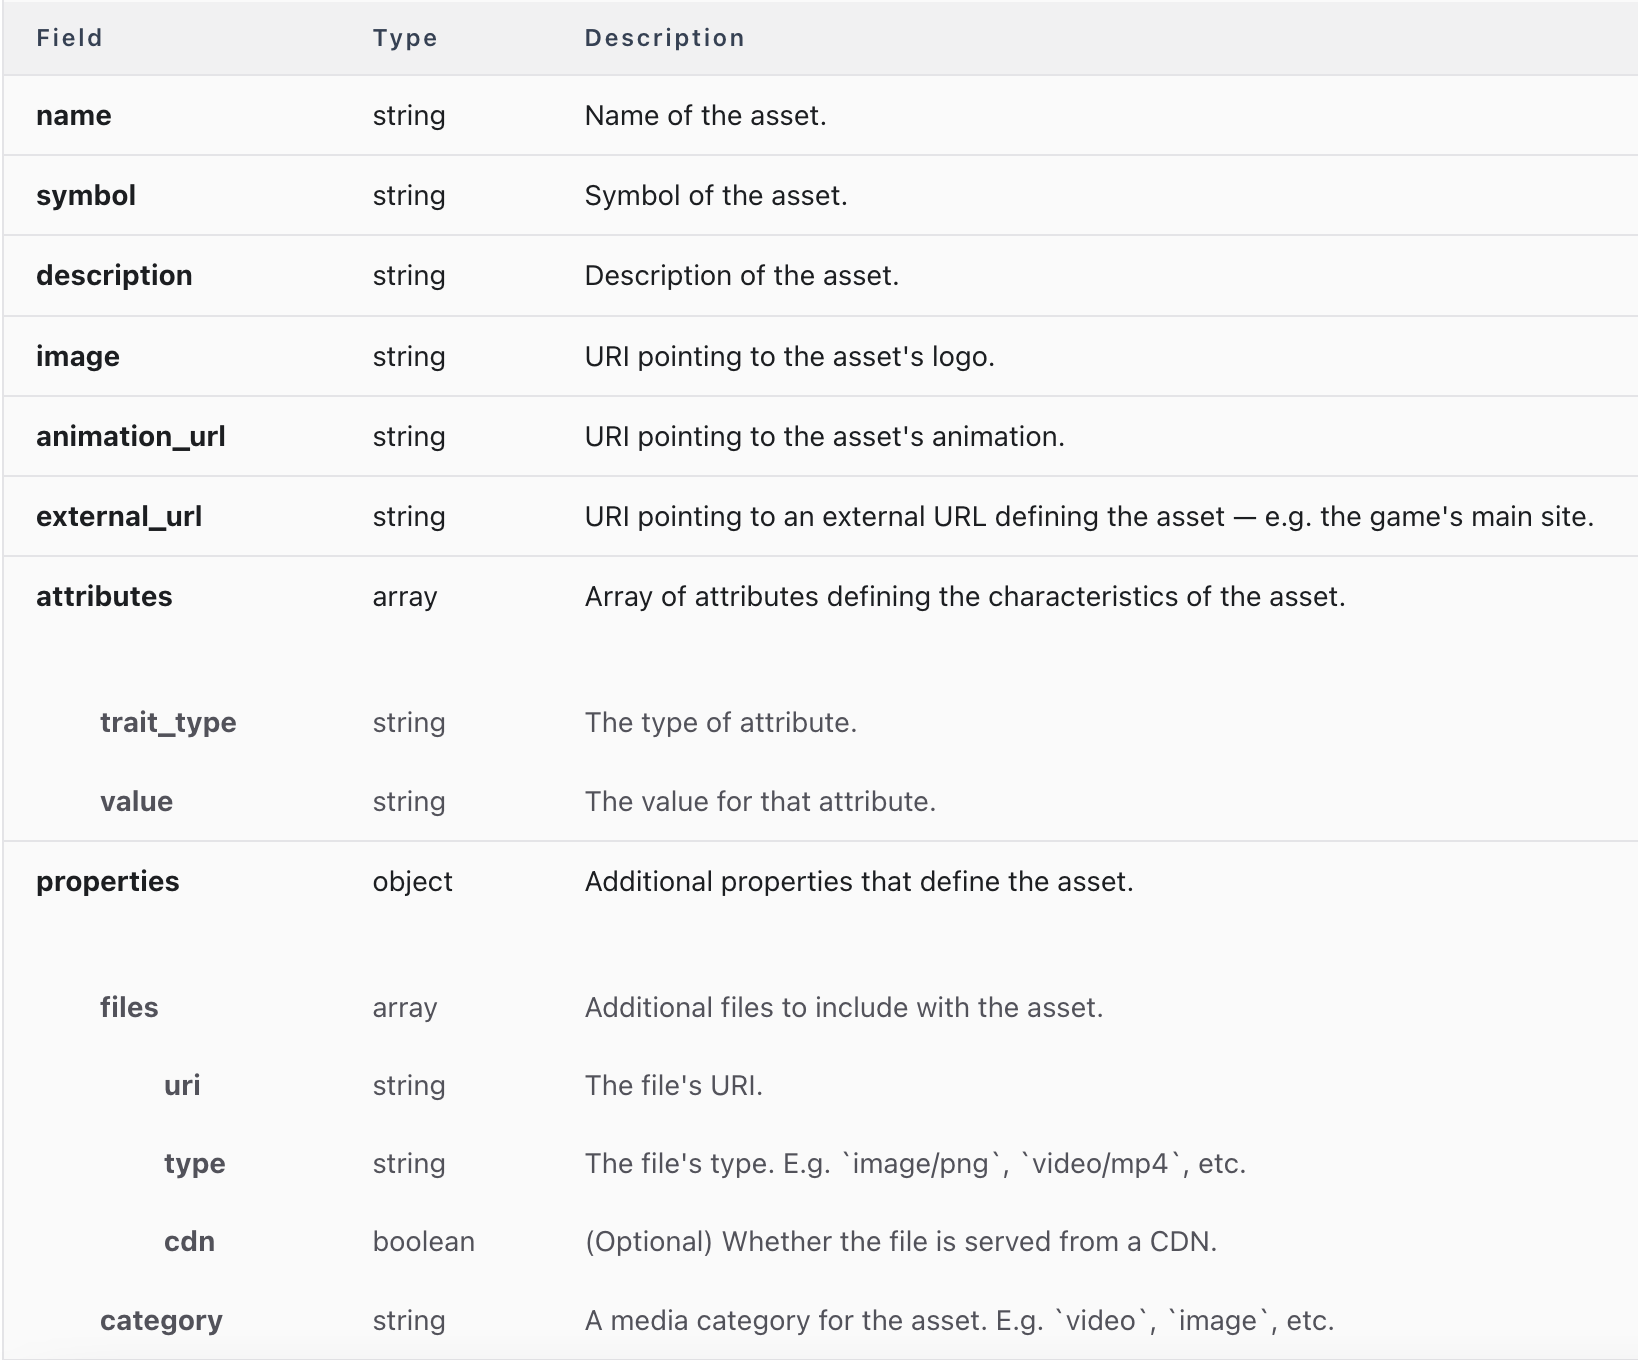This screenshot has height=1360, width=1638.
Task: Click the boolean type in cdn row
Action: [x=423, y=1241]
